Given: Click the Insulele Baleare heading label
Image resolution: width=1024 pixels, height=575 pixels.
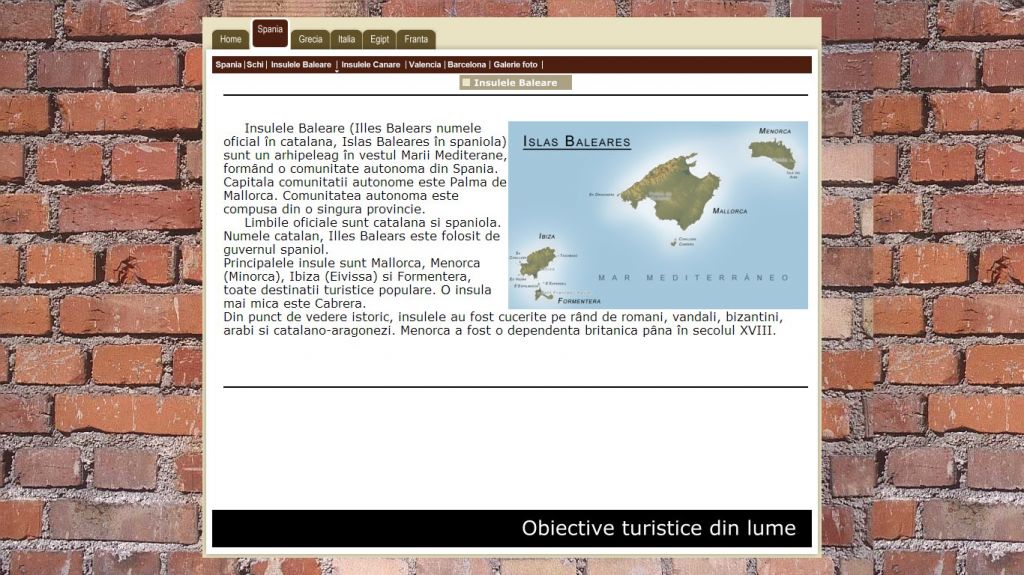Looking at the screenshot, I should 515,83.
